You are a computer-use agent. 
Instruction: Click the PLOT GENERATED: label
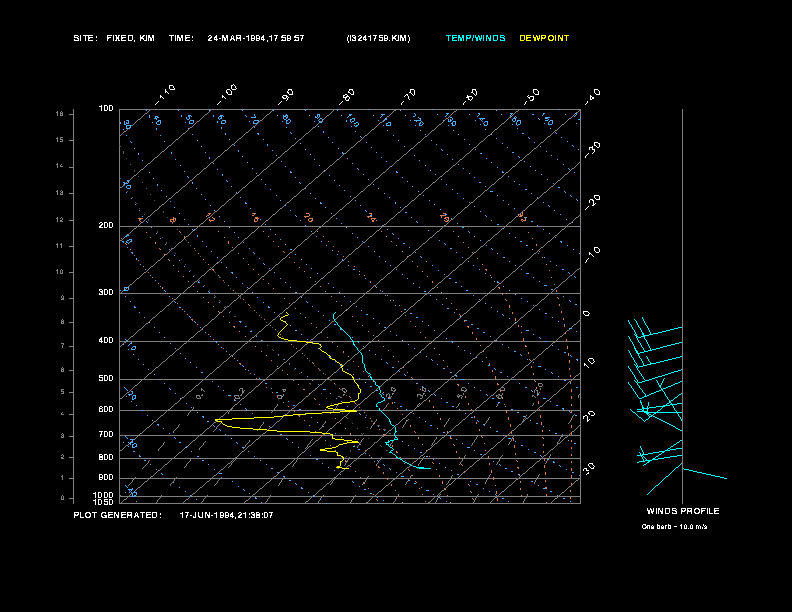[118, 515]
